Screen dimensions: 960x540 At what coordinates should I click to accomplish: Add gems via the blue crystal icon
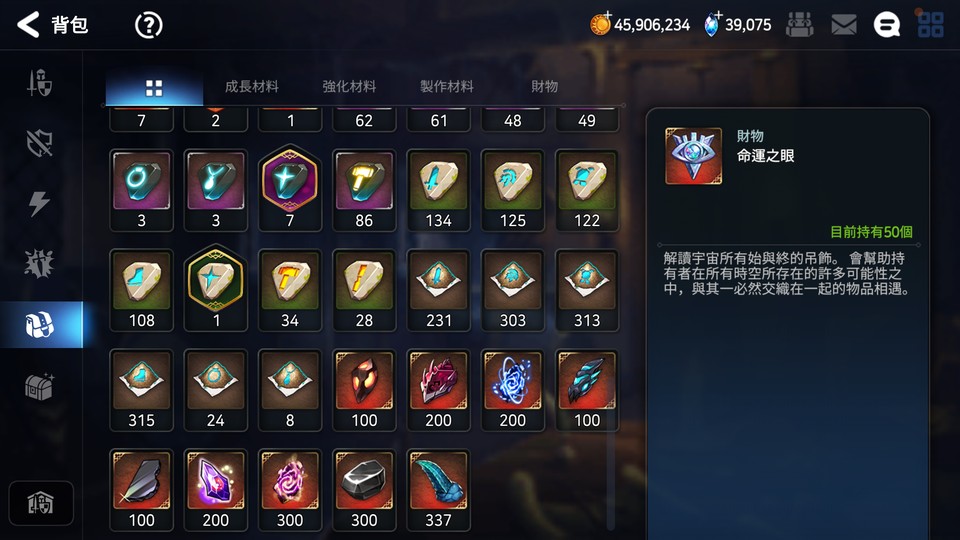712,24
